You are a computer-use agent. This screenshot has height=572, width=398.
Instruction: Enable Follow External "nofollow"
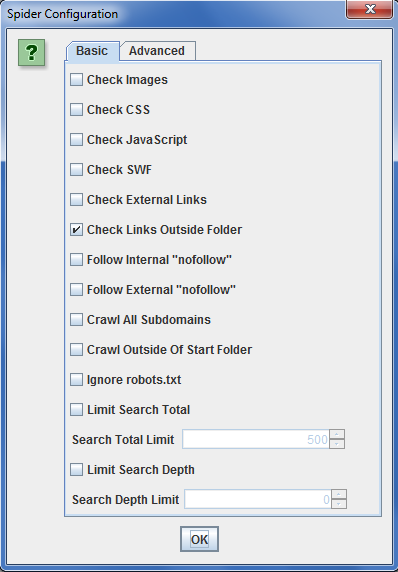76,290
